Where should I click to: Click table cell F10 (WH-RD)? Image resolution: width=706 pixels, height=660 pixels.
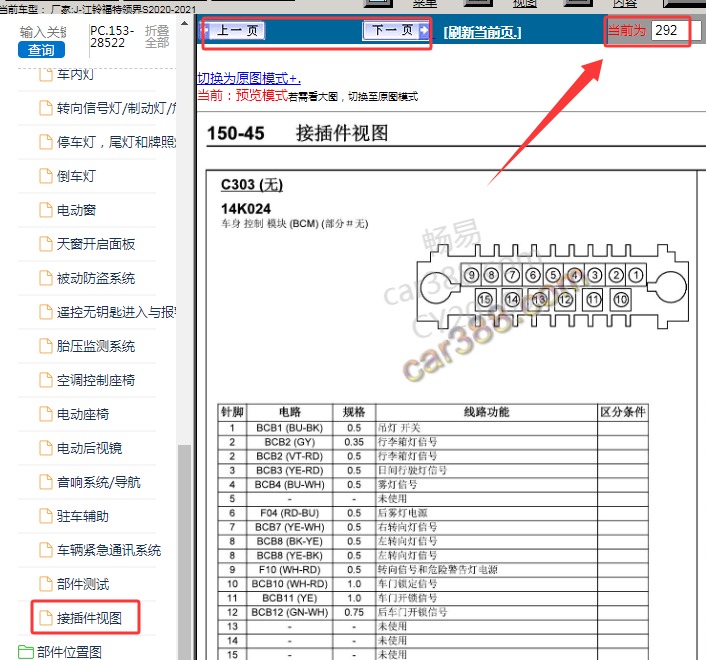click(290, 570)
